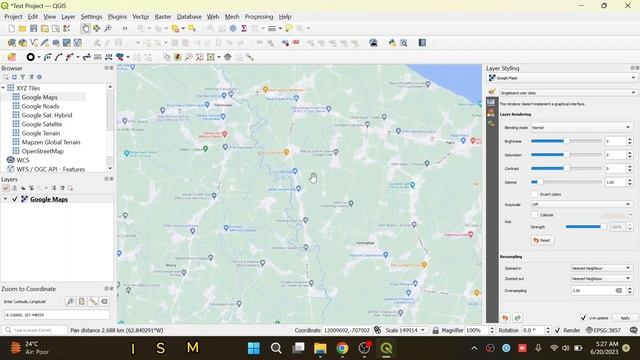Screen dimensions: 640x360
Task: Open the Grayscale Off dropdown
Action: pos(581,204)
